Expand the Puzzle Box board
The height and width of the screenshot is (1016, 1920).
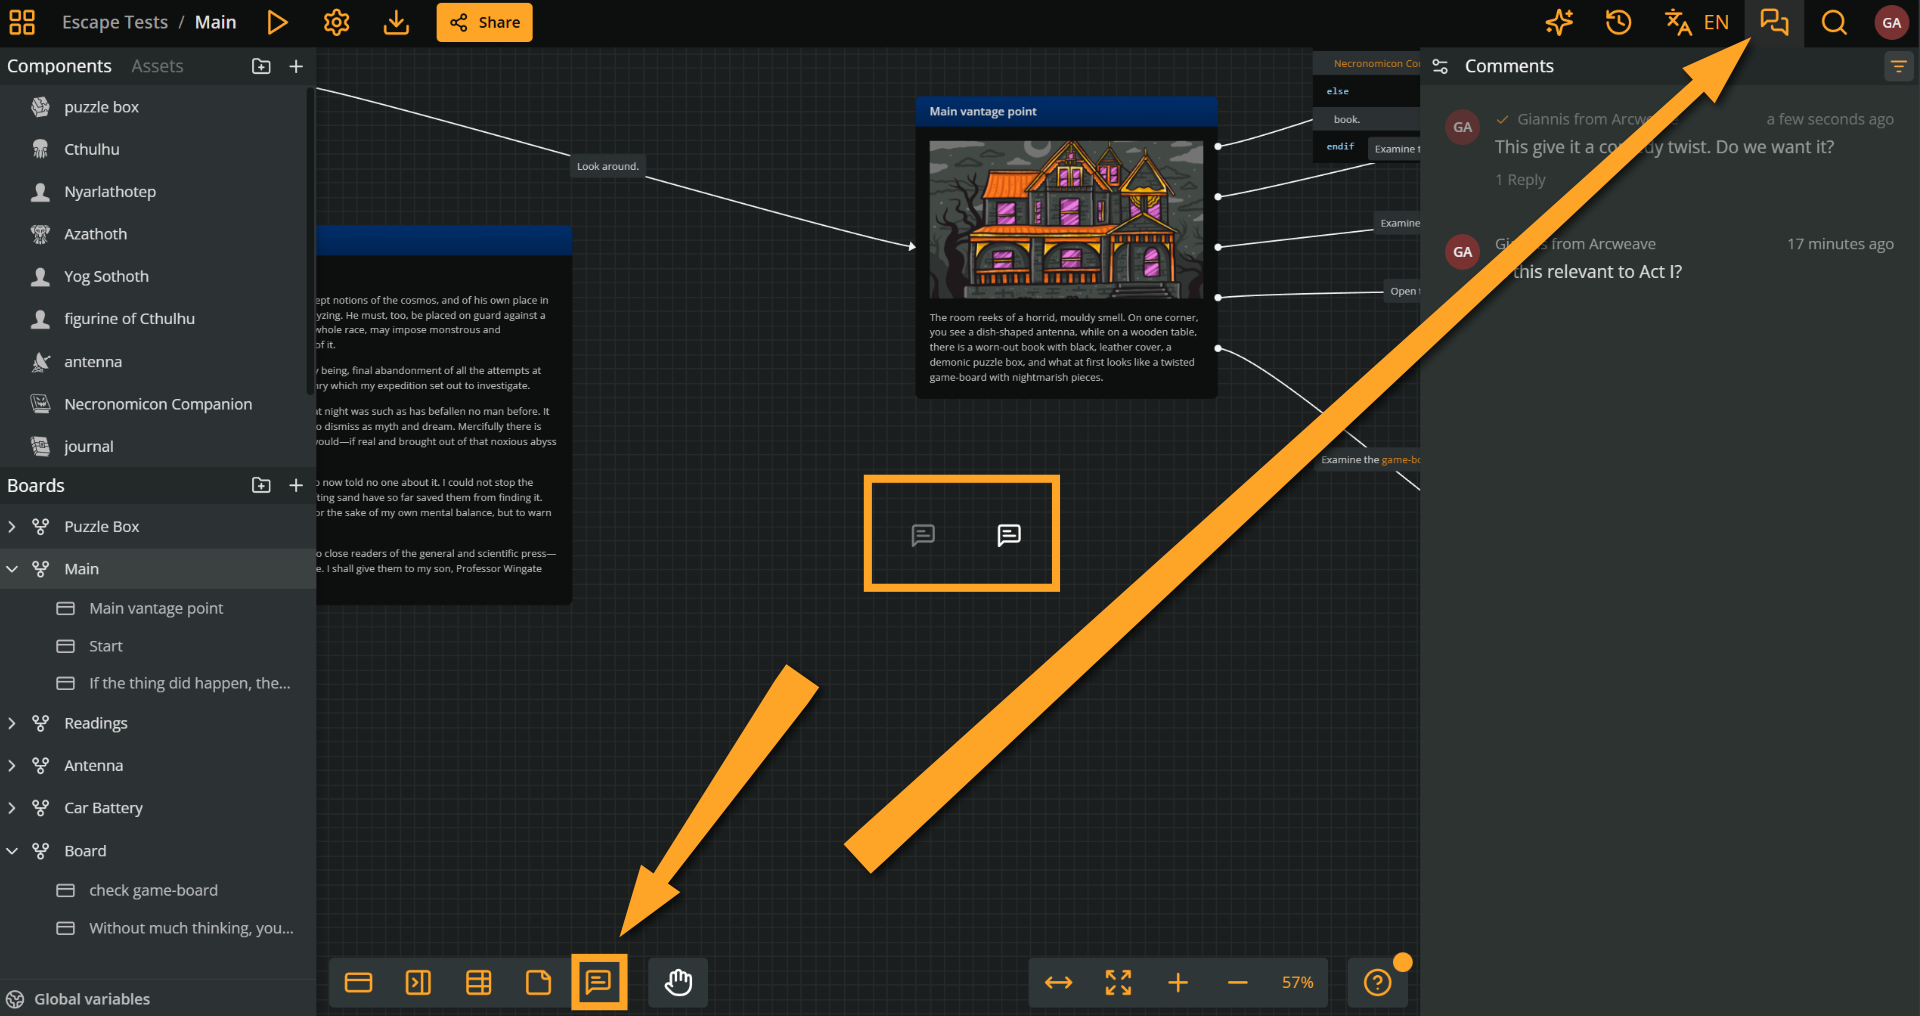tap(12, 527)
